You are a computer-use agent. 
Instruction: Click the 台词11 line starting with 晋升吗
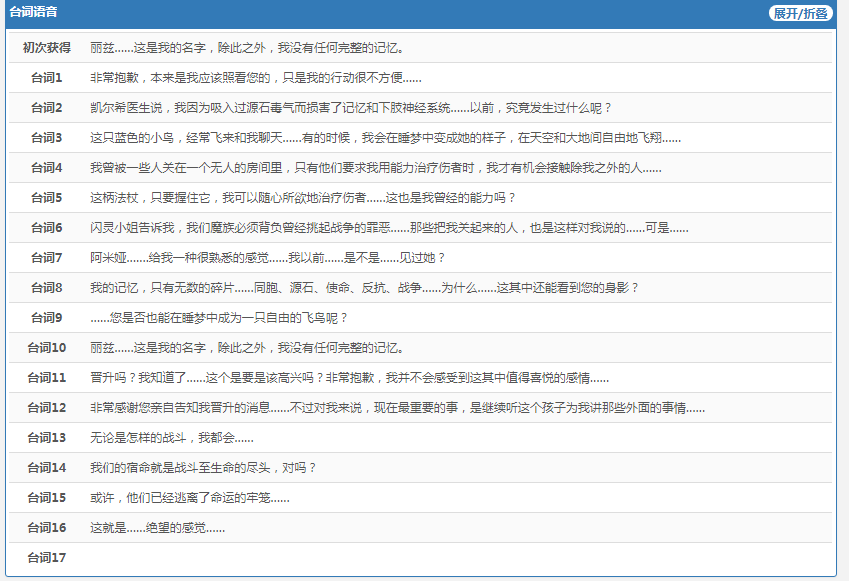(x=349, y=378)
